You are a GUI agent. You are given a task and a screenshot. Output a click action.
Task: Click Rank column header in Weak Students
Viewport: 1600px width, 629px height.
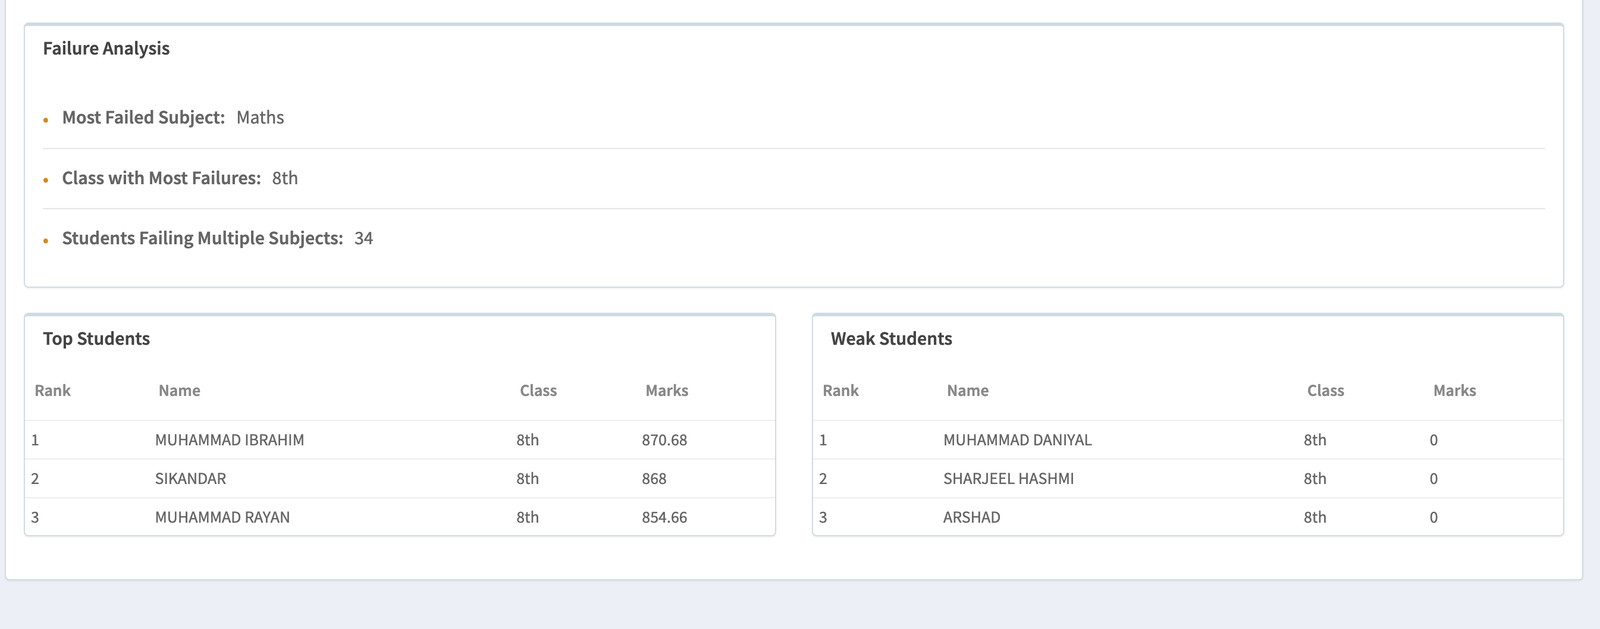[x=841, y=390]
